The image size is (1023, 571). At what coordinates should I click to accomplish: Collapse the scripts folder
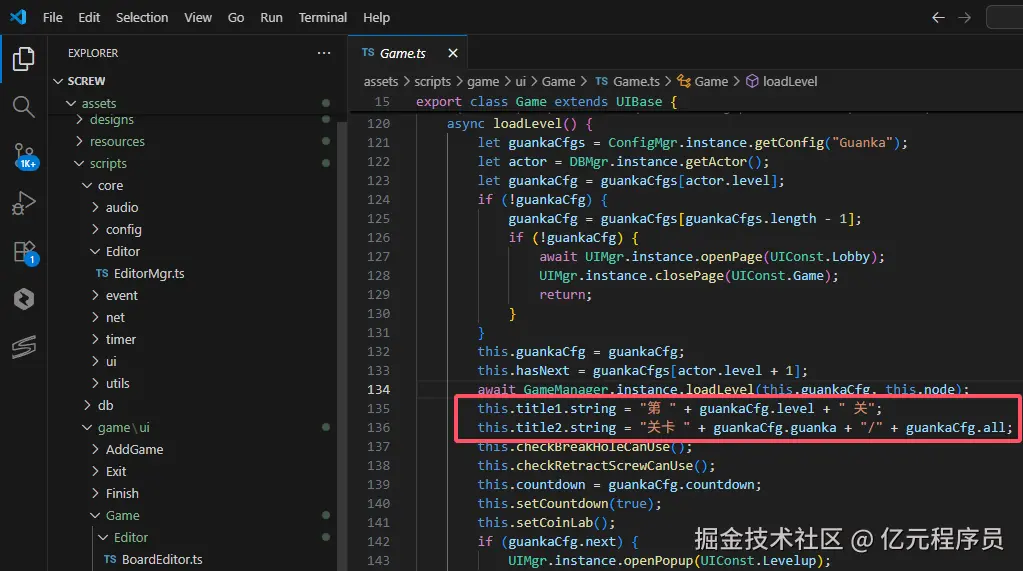(107, 163)
